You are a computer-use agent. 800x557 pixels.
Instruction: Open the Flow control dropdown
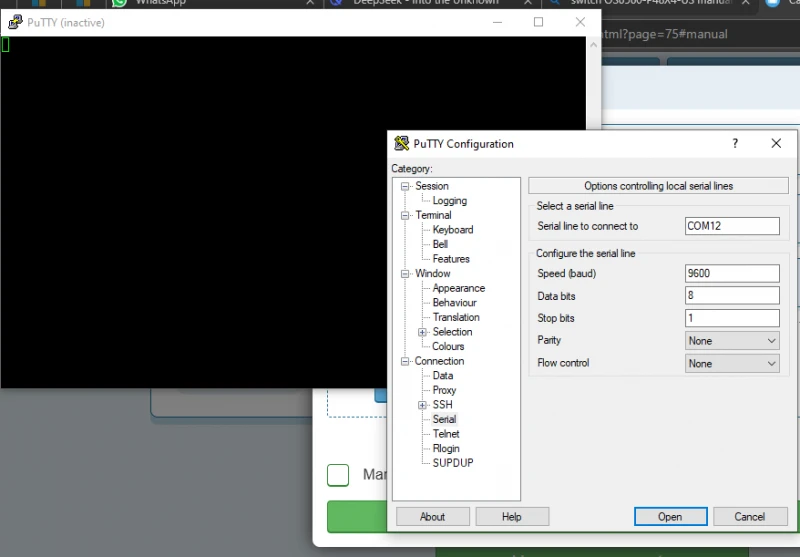(x=732, y=363)
